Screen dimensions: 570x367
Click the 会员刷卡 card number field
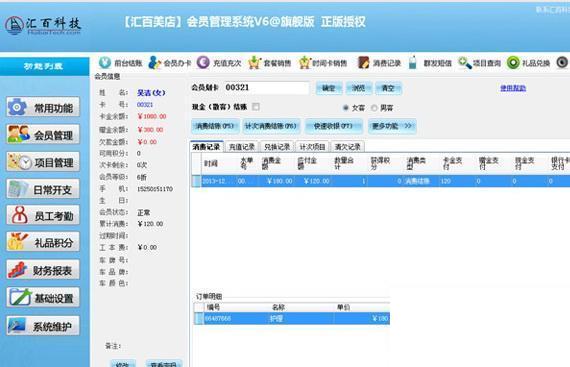point(266,88)
